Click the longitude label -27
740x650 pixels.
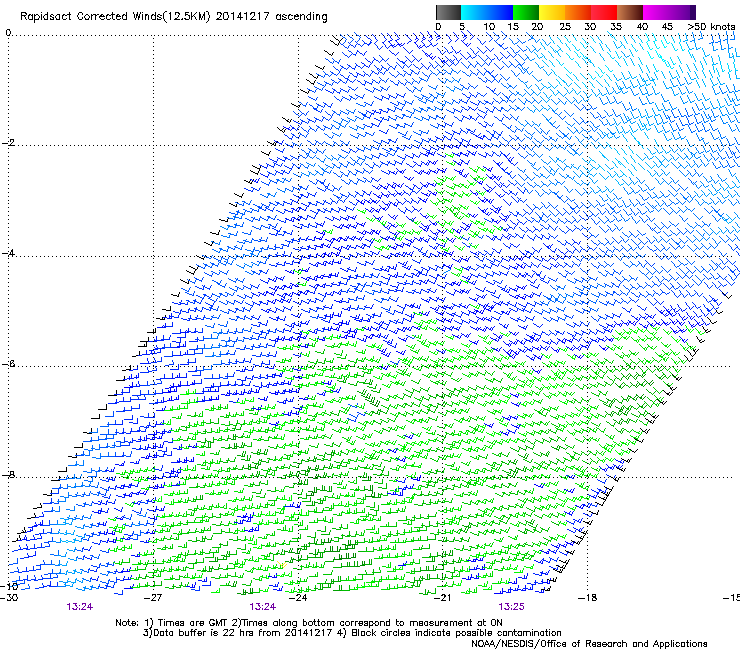pos(153,598)
